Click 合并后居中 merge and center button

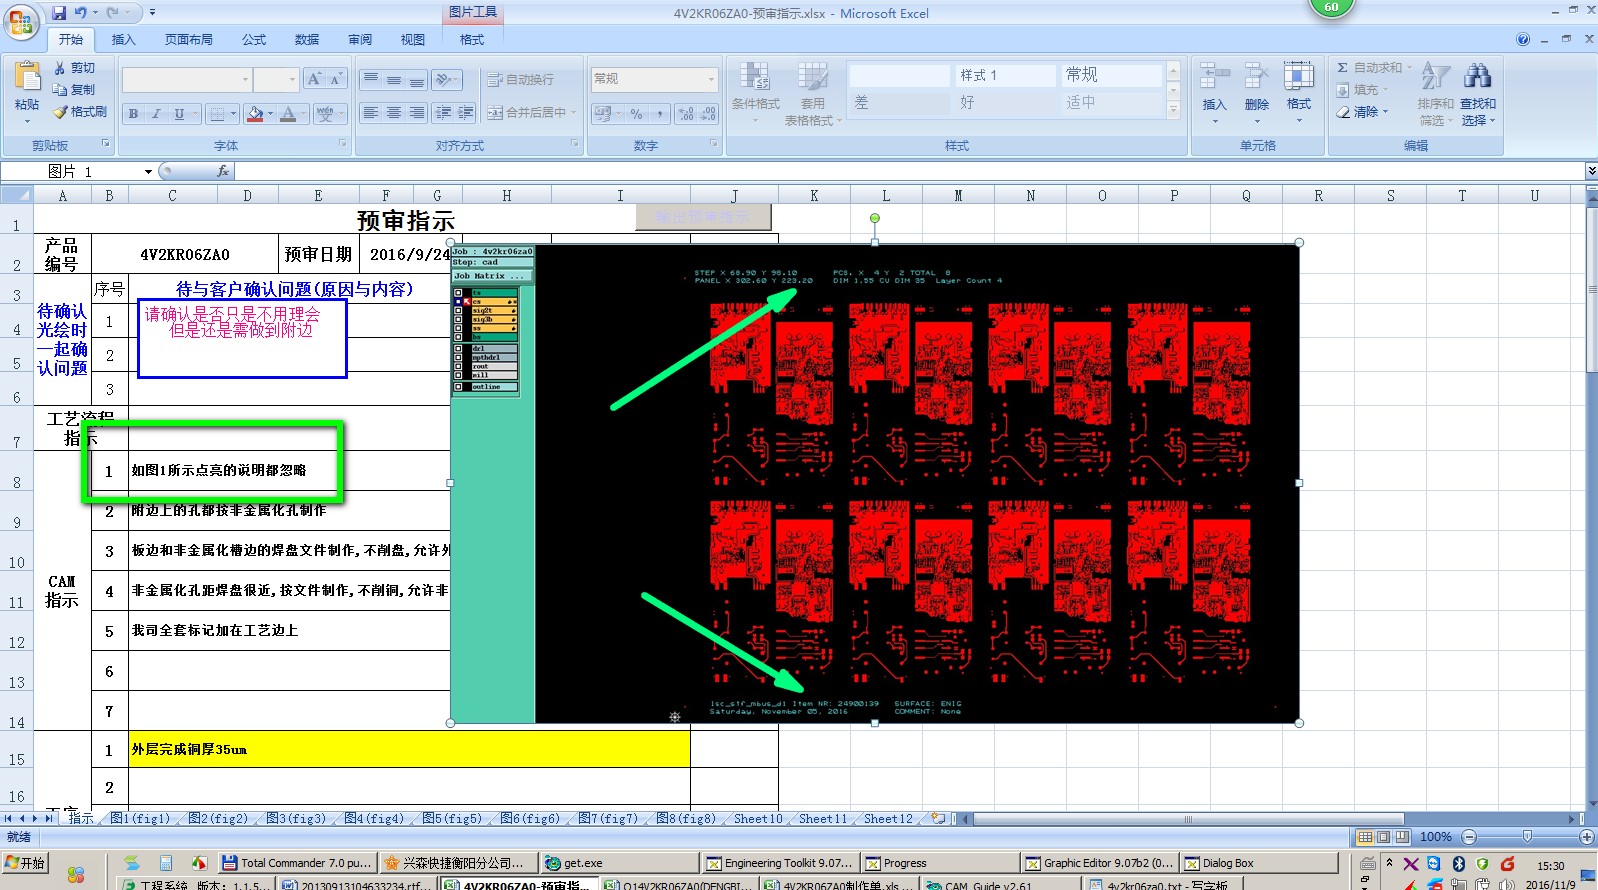(526, 113)
